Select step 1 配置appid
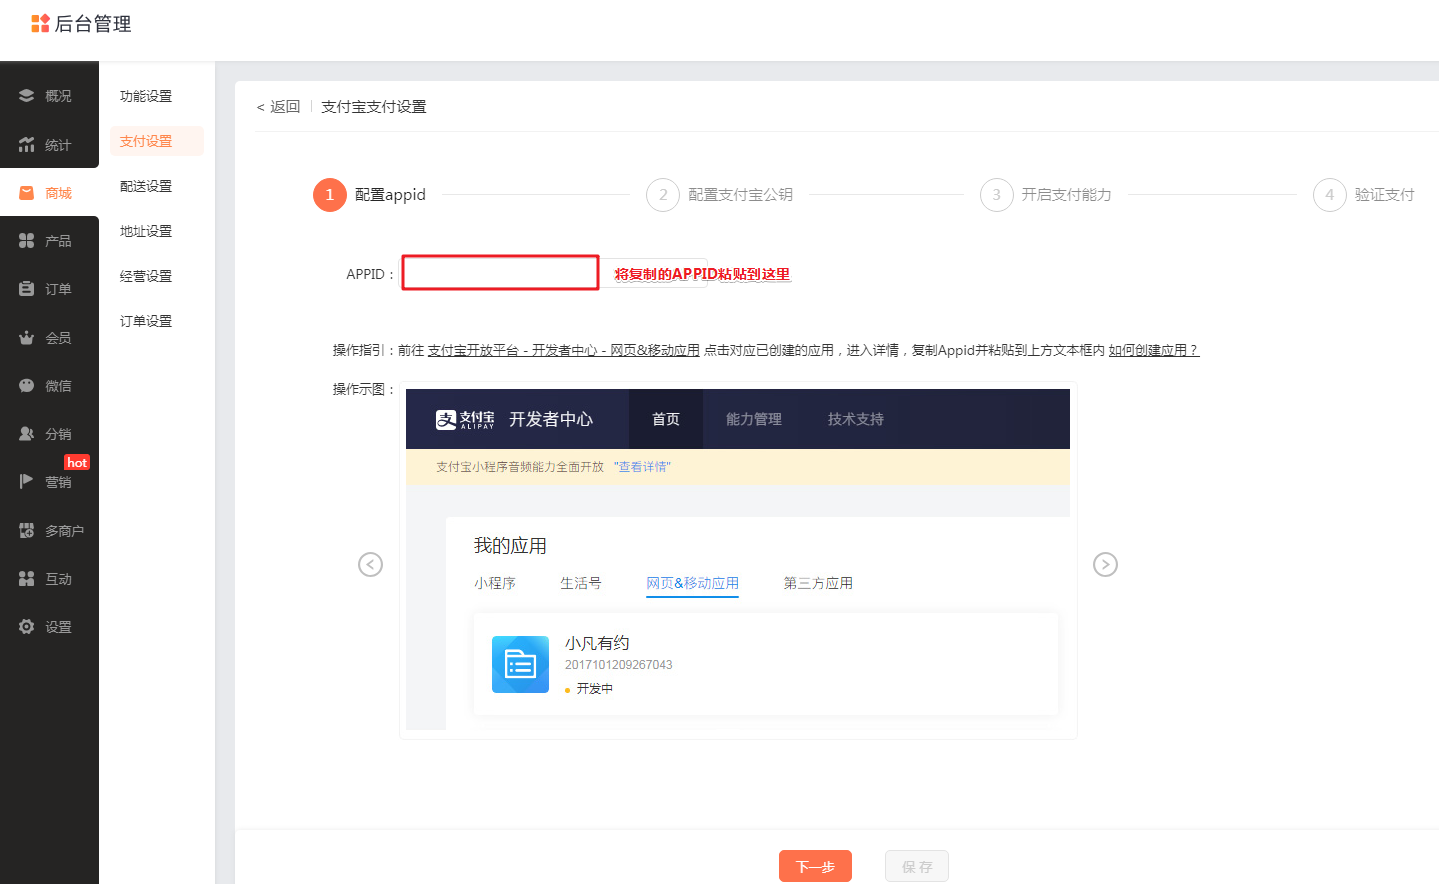 pos(370,195)
